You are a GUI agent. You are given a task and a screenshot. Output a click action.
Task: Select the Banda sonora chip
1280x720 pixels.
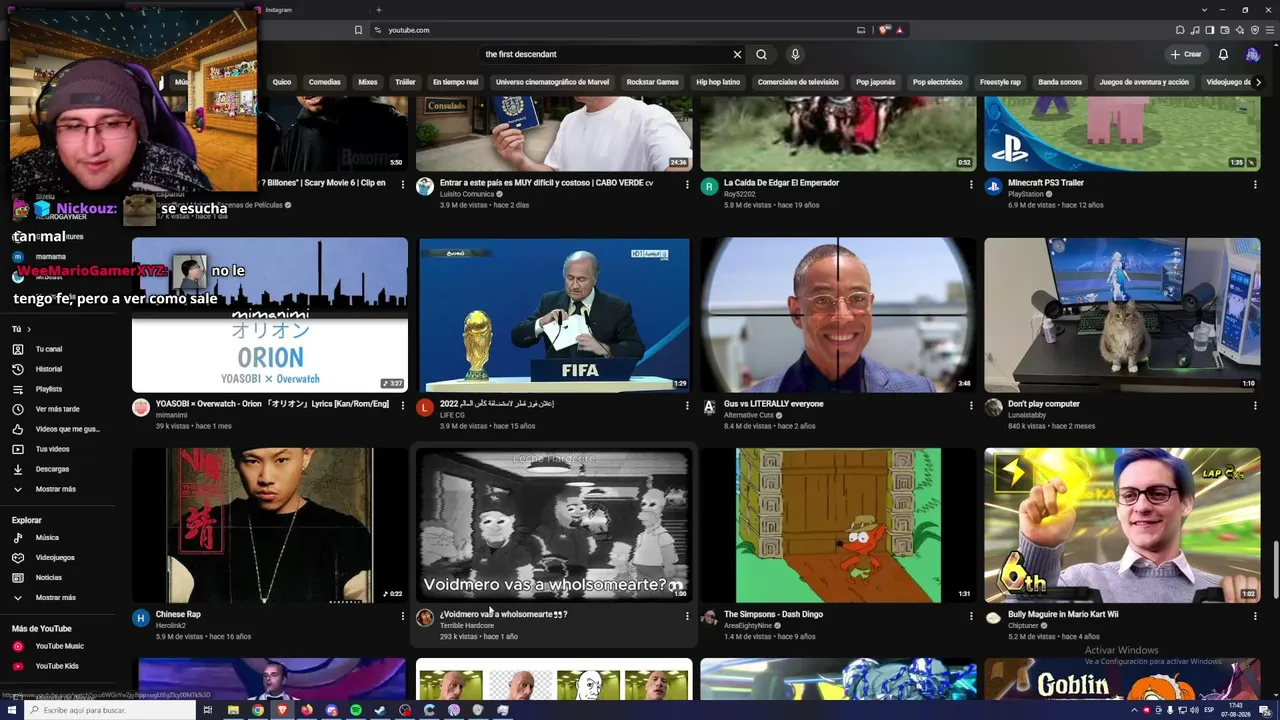pyautogui.click(x=1060, y=82)
